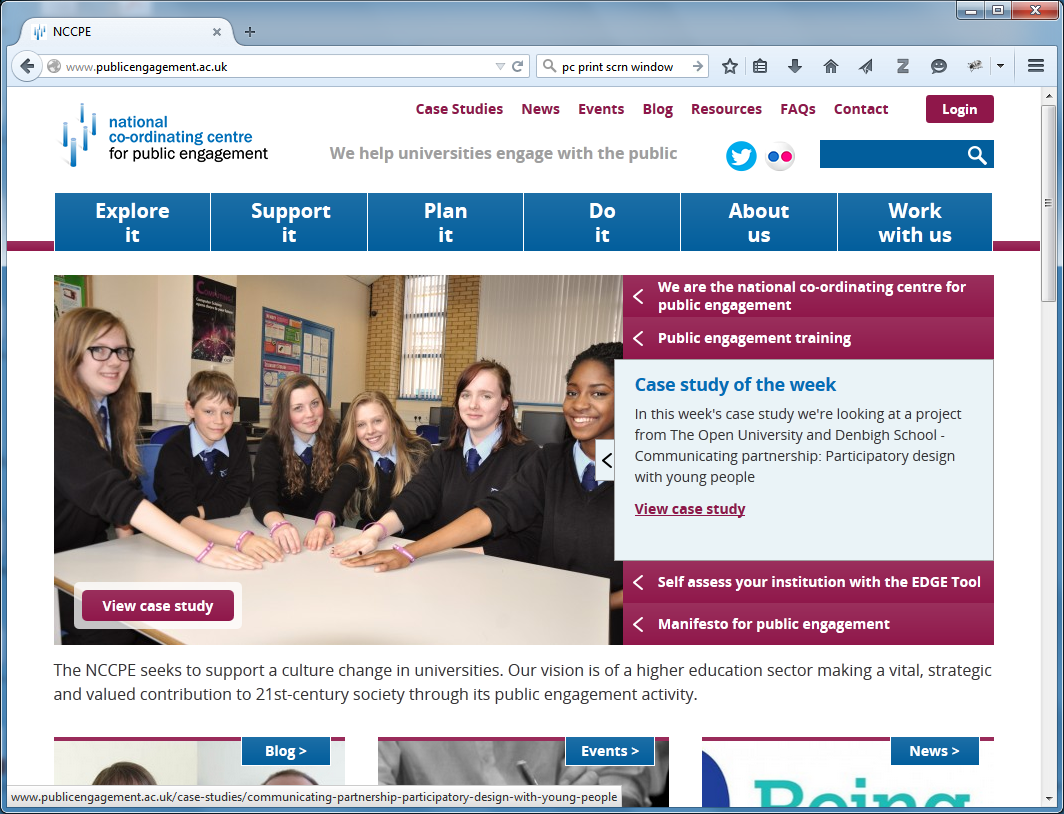The width and height of the screenshot is (1064, 814).
Task: Click the Login button
Action: 959,109
